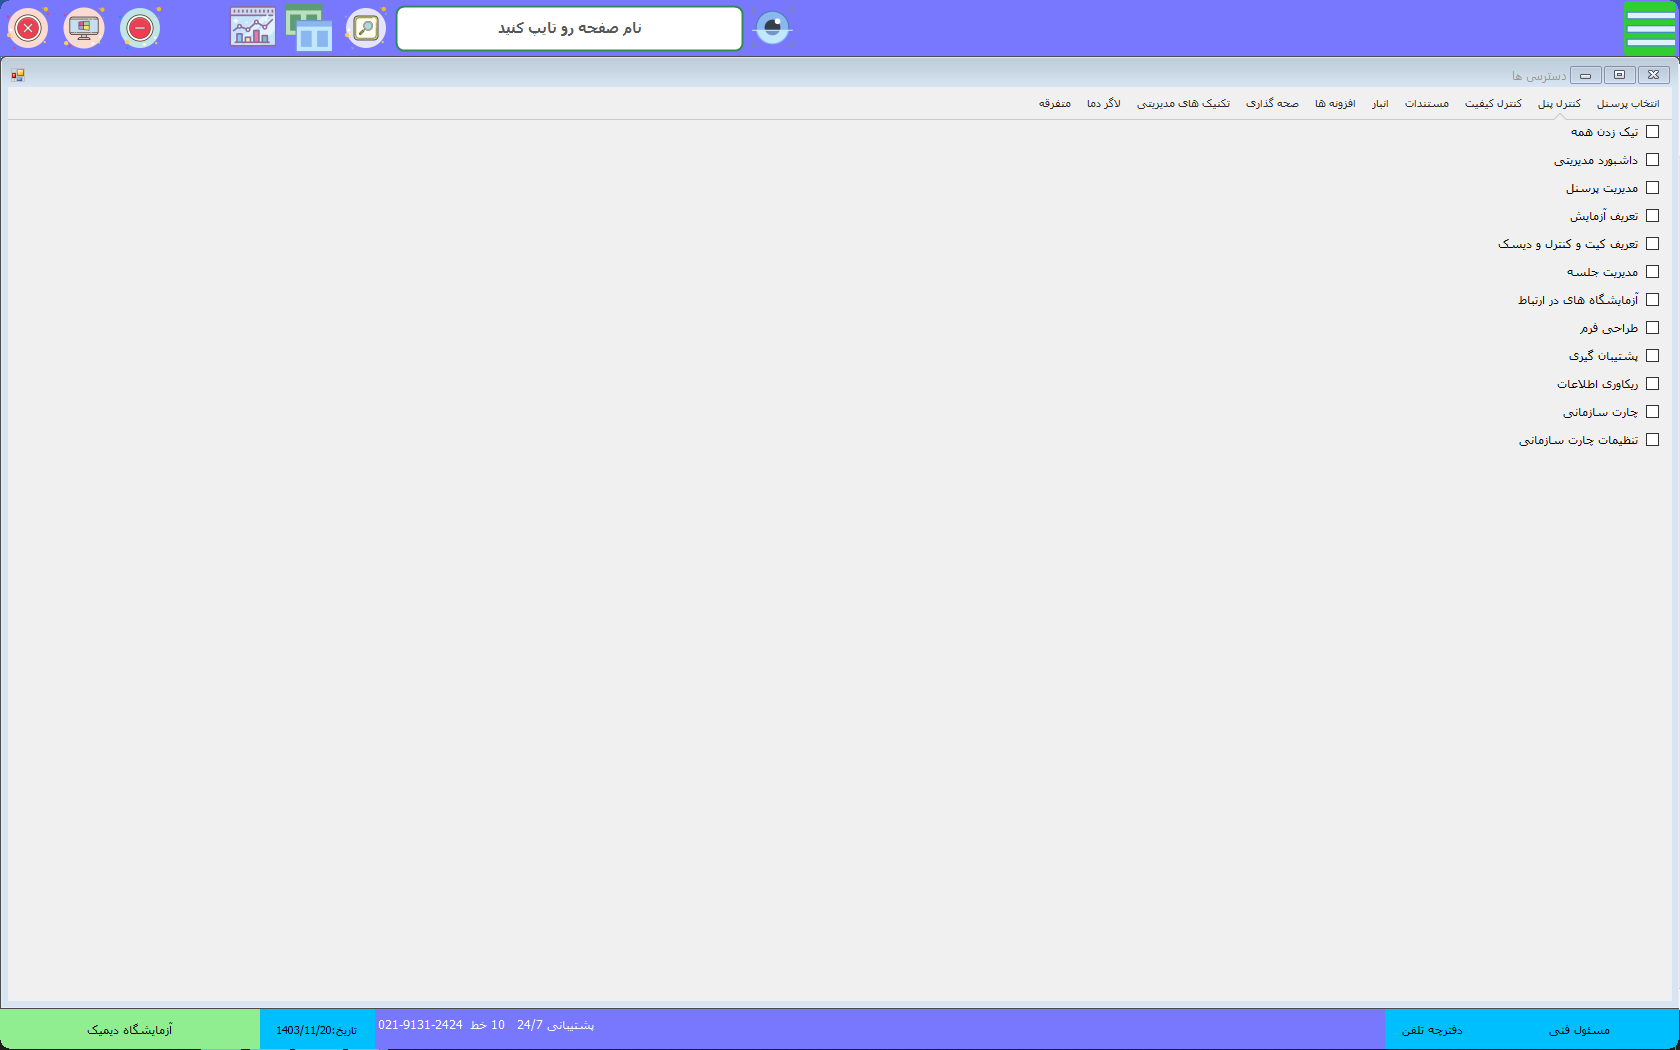Viewport: 1680px width, 1050px height.
Task: Tick the 'تعریف آزمایش' checkbox
Action: [x=1652, y=216]
